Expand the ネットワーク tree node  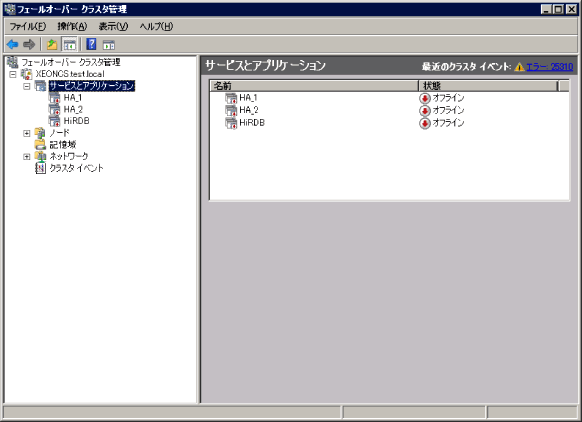tap(27, 157)
